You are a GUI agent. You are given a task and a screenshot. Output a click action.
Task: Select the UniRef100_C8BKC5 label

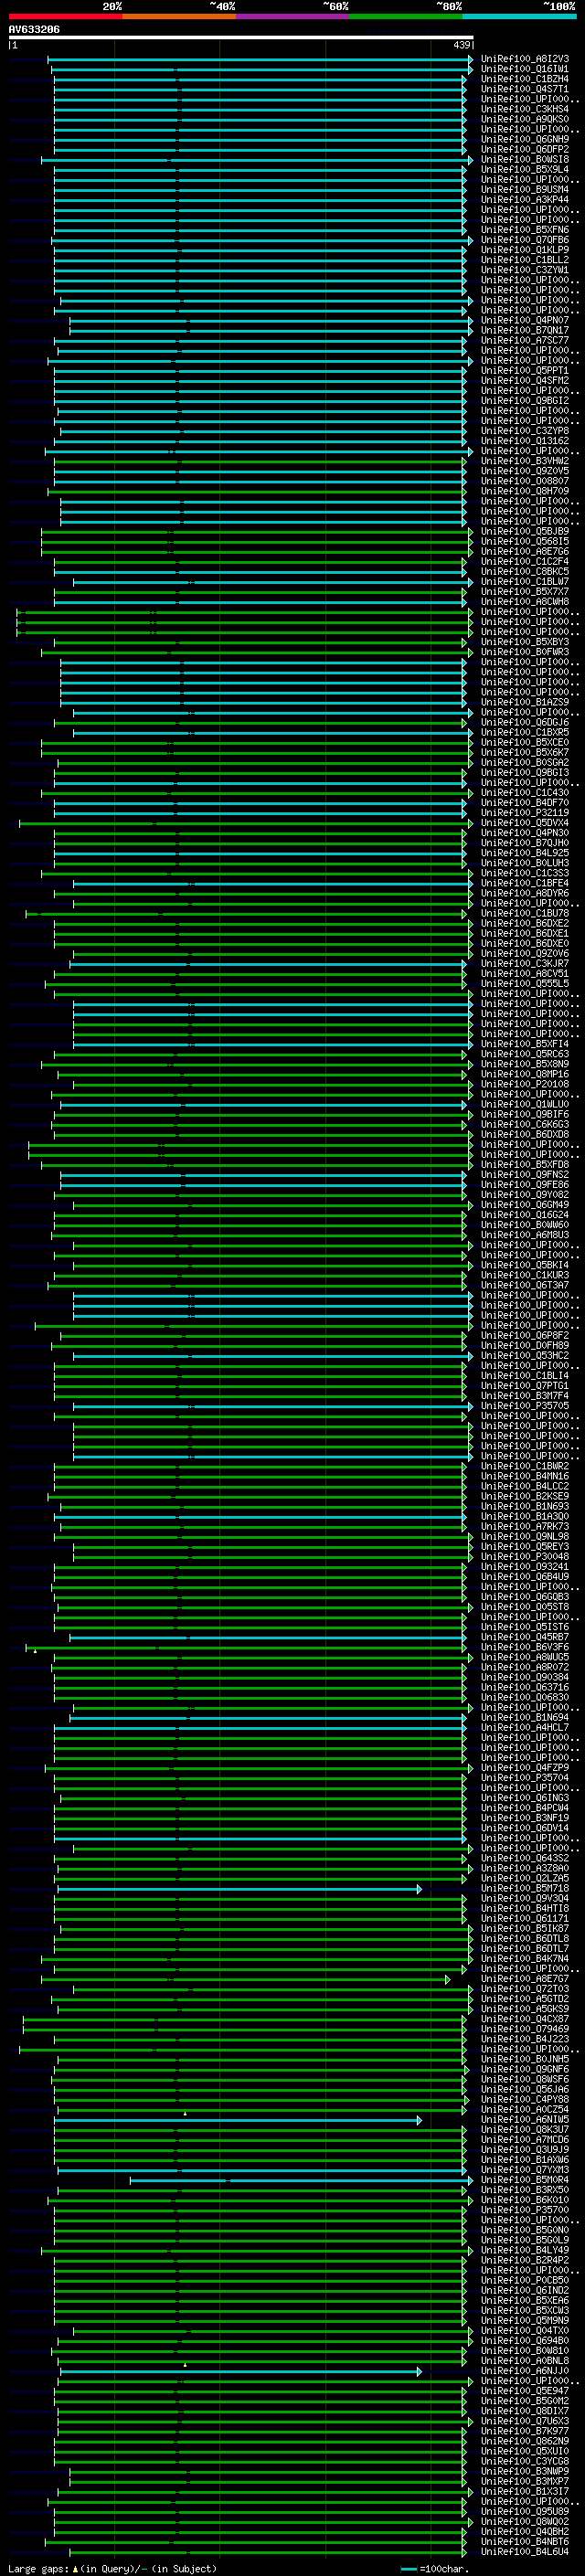tap(524, 571)
